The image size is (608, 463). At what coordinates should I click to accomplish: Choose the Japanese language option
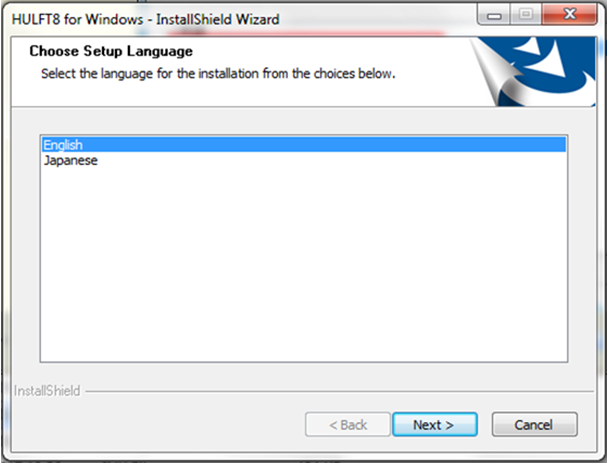coord(71,160)
